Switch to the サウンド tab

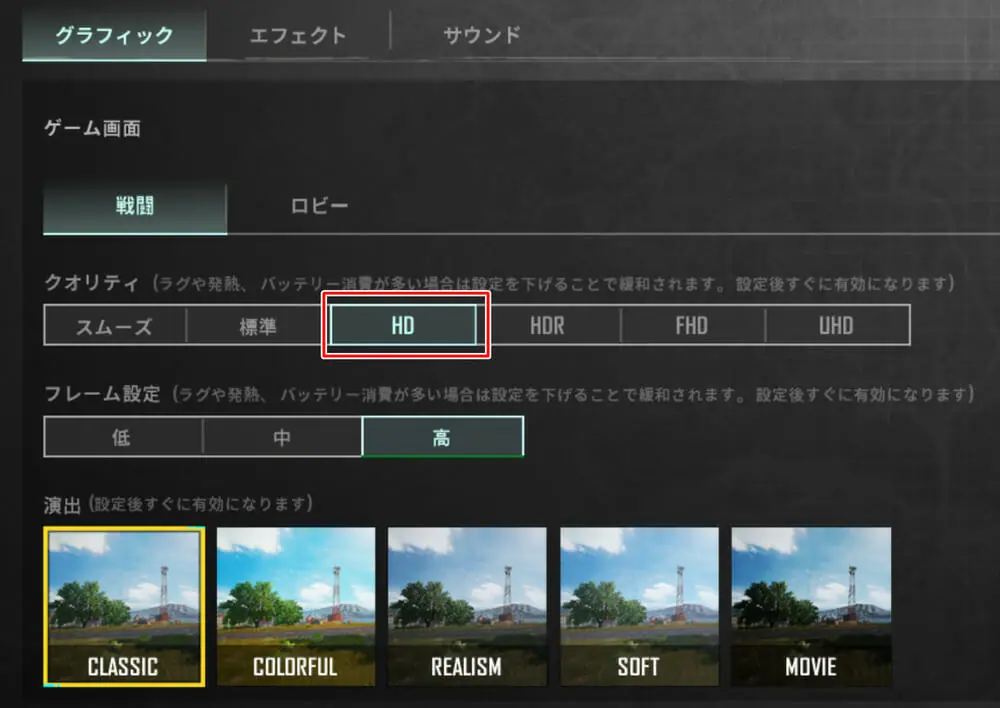coord(482,35)
